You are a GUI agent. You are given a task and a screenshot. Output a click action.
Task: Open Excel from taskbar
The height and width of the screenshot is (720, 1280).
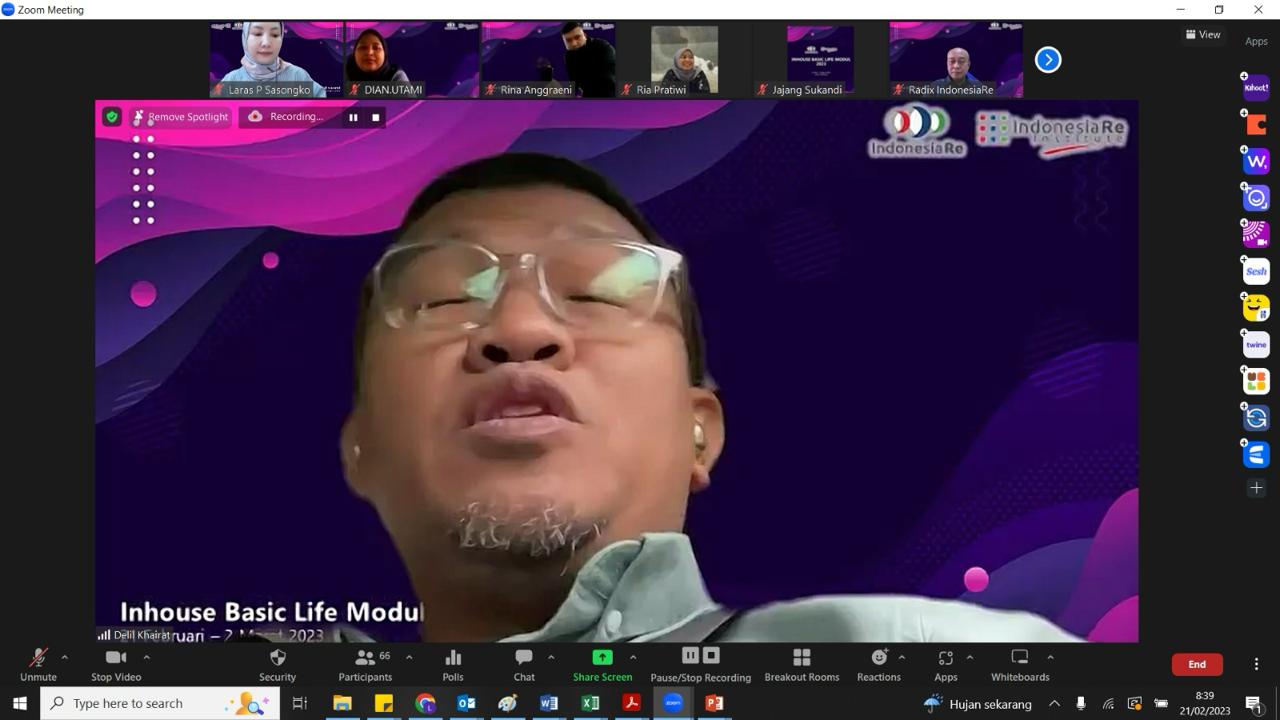(x=590, y=704)
